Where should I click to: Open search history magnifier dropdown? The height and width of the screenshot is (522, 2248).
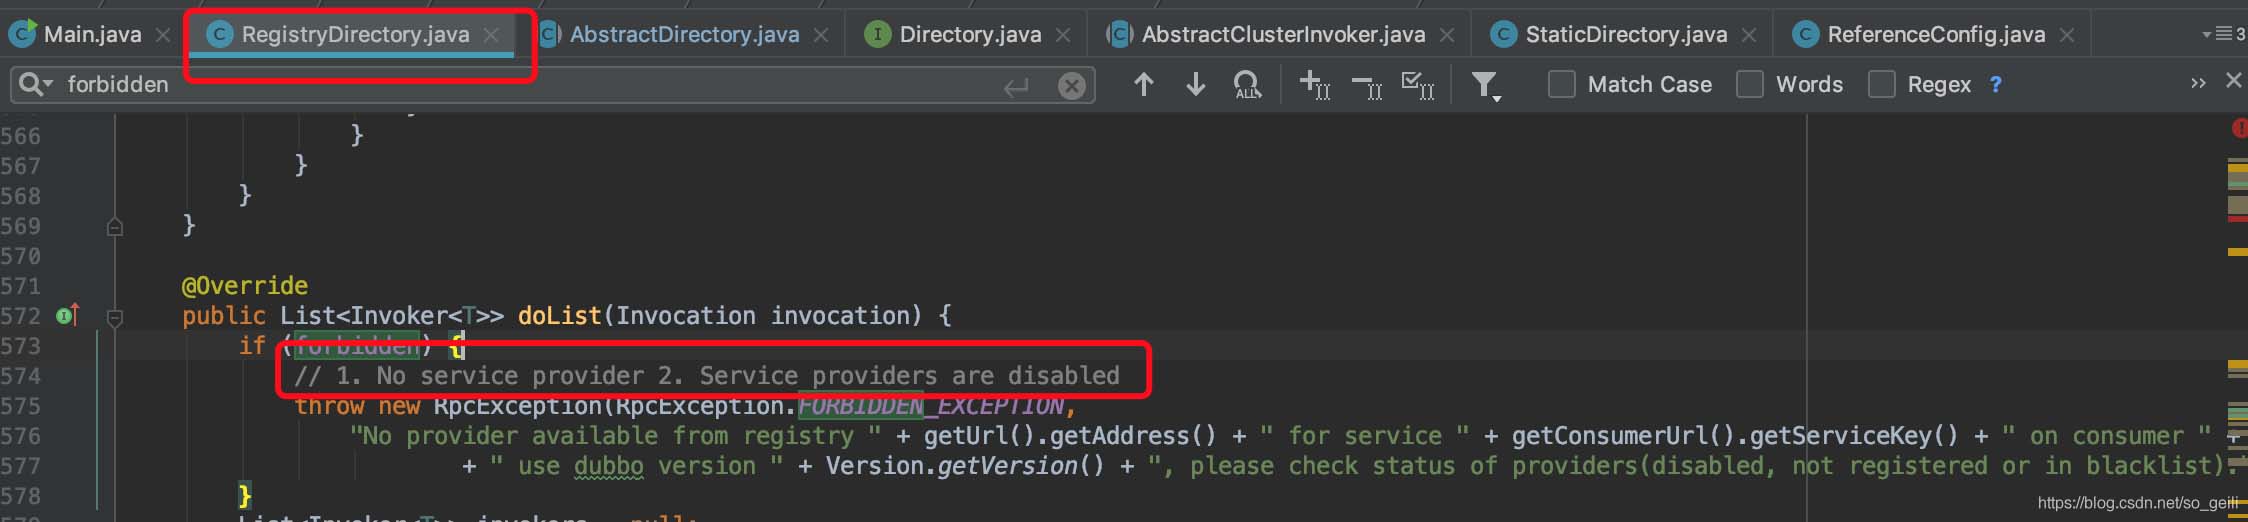click(x=35, y=84)
